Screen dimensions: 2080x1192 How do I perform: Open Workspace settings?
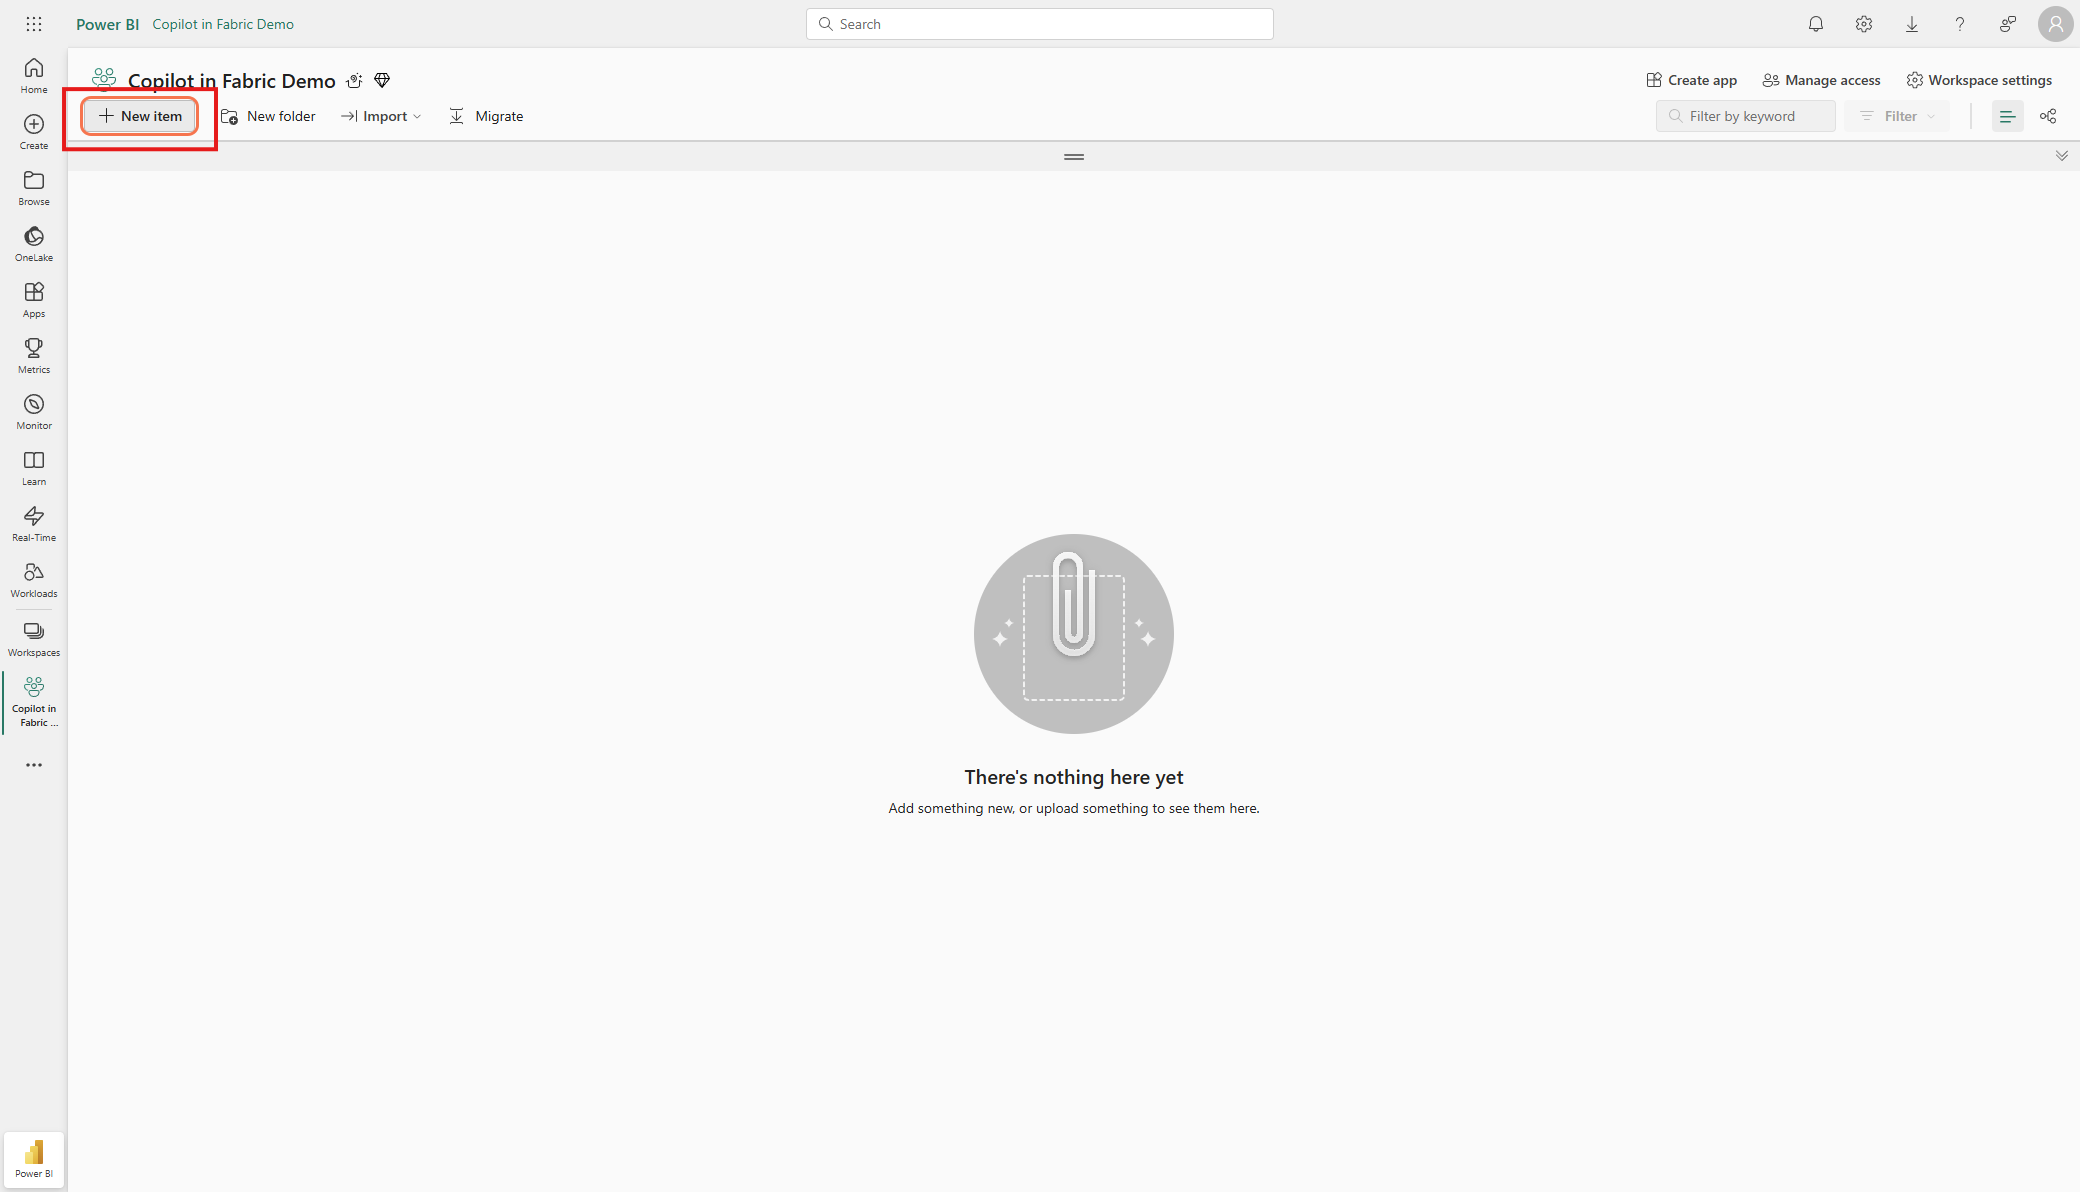[1979, 80]
